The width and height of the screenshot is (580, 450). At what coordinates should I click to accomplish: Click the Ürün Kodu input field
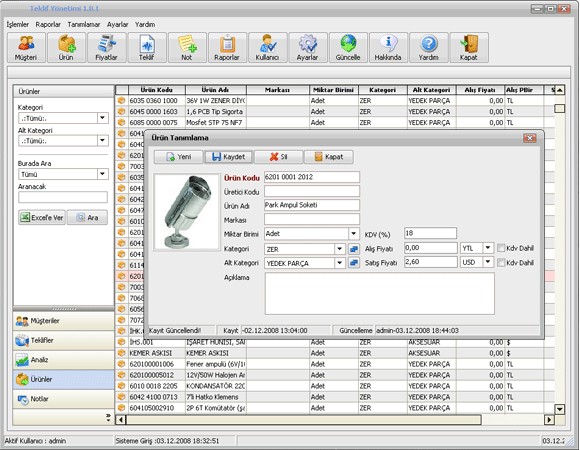[x=312, y=177]
